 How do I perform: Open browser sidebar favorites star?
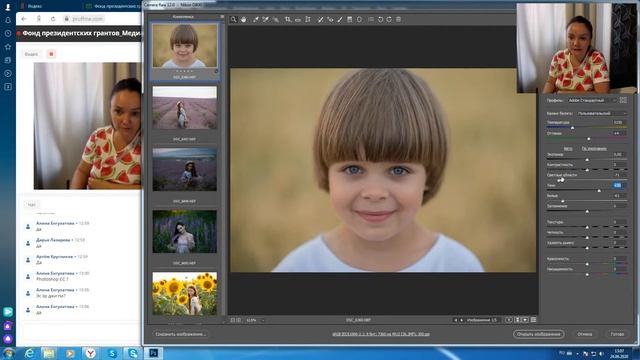point(8,47)
